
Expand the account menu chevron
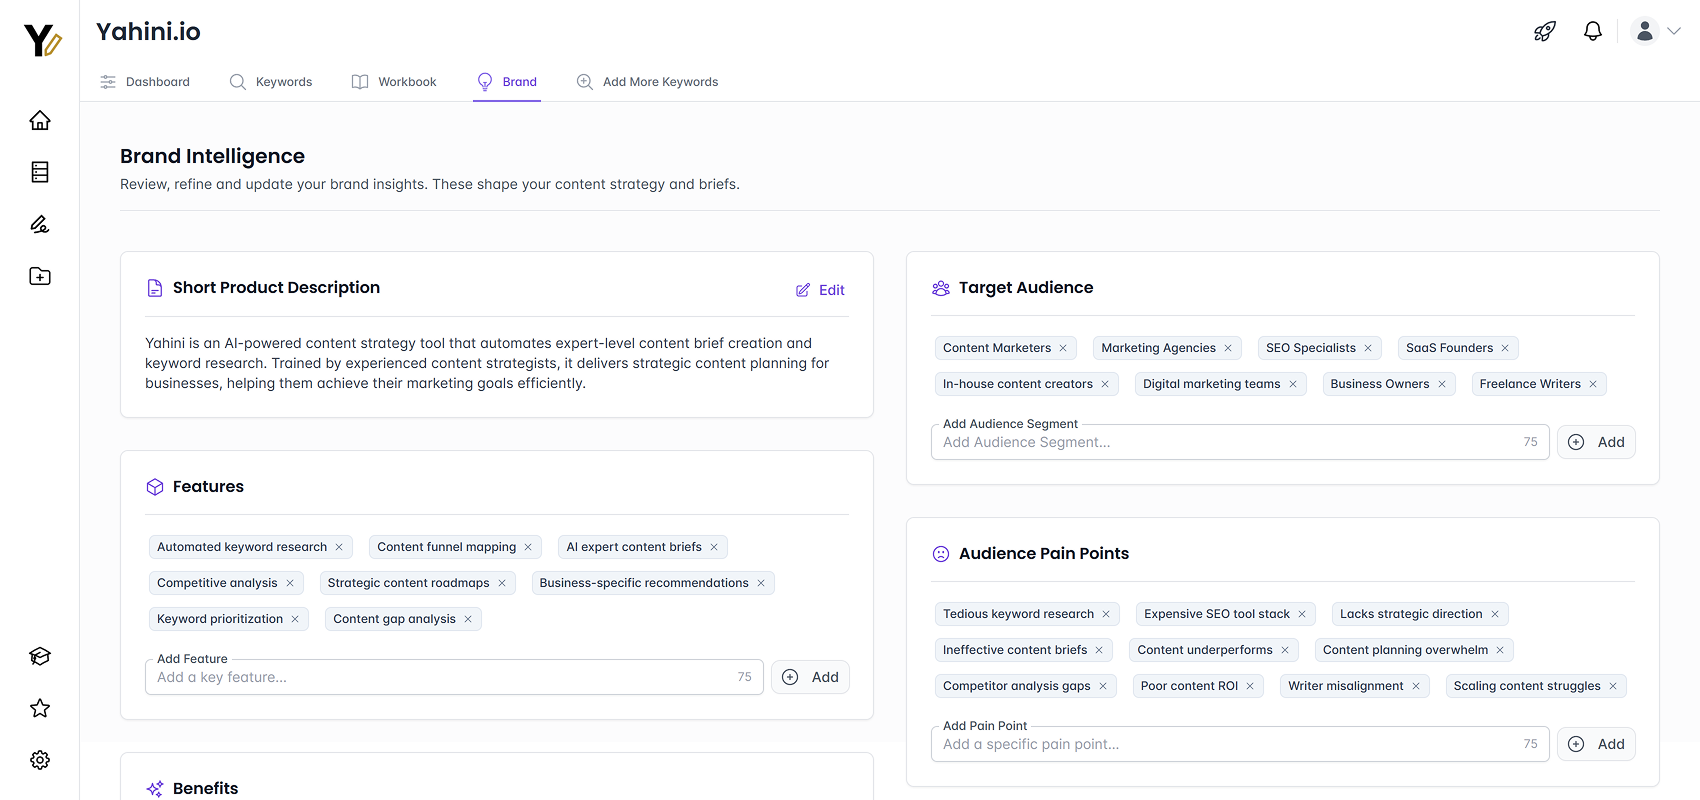click(1674, 31)
